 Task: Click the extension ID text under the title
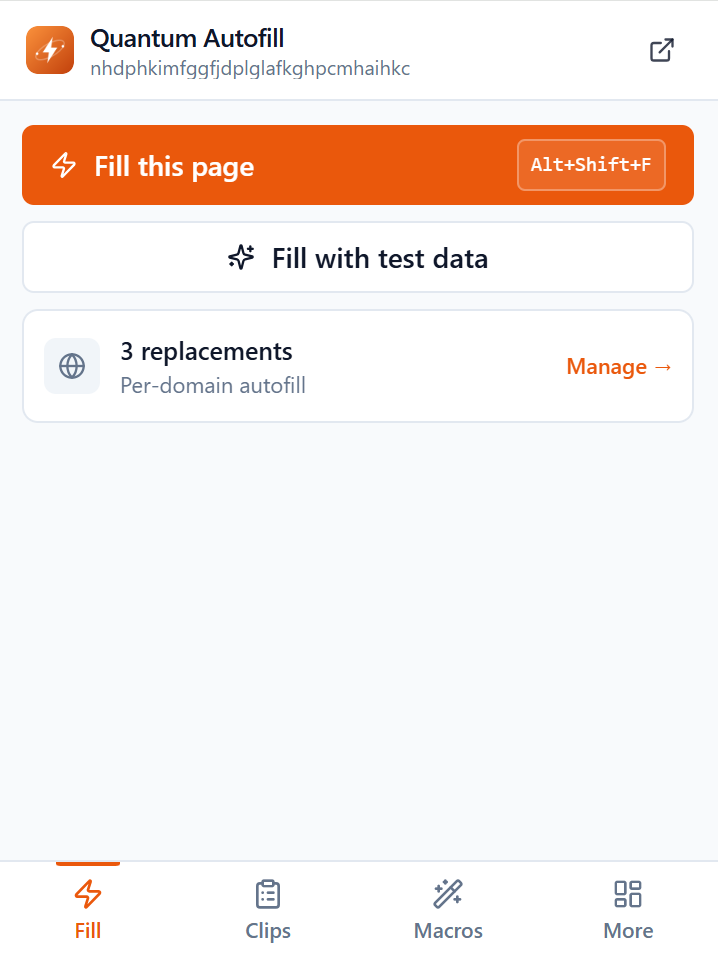(250, 69)
